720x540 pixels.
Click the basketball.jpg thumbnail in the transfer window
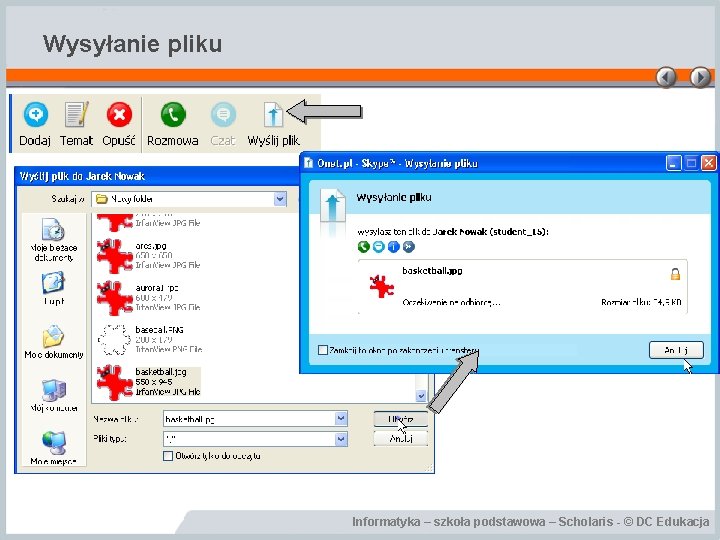click(x=381, y=286)
